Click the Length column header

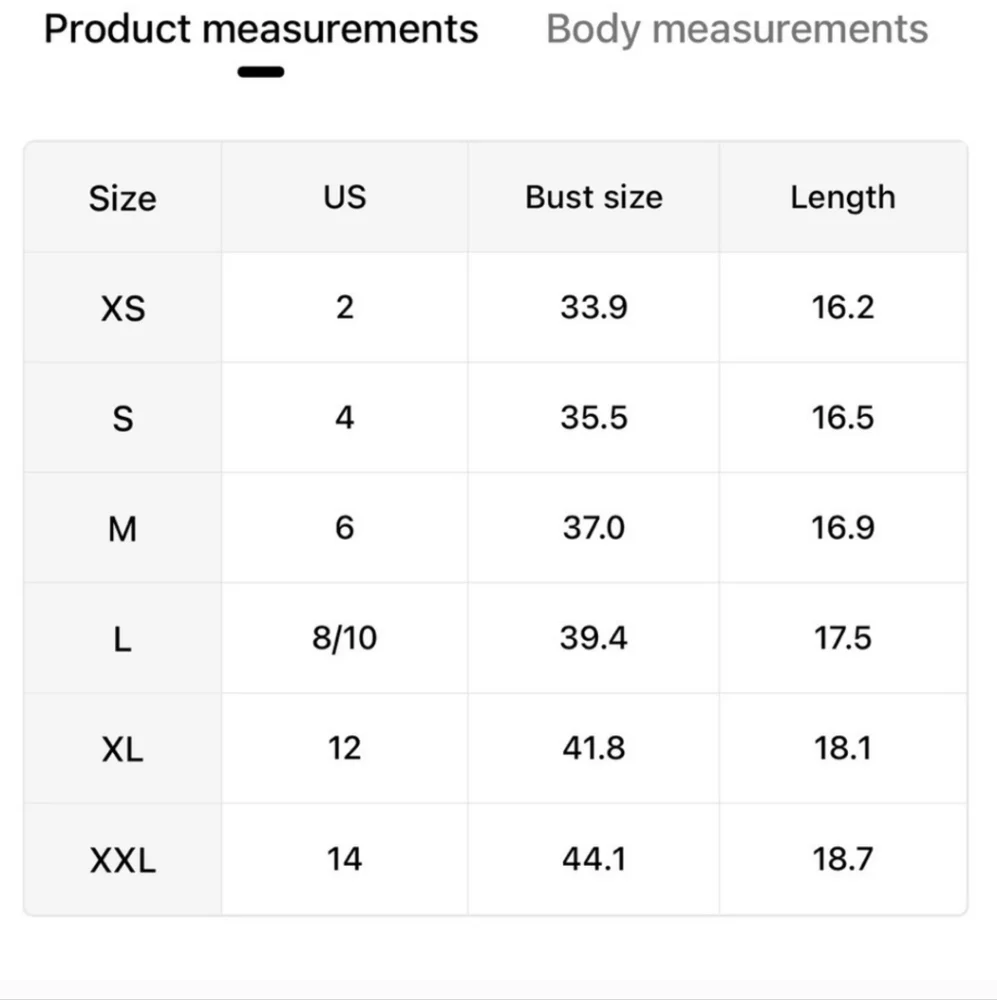(x=842, y=197)
